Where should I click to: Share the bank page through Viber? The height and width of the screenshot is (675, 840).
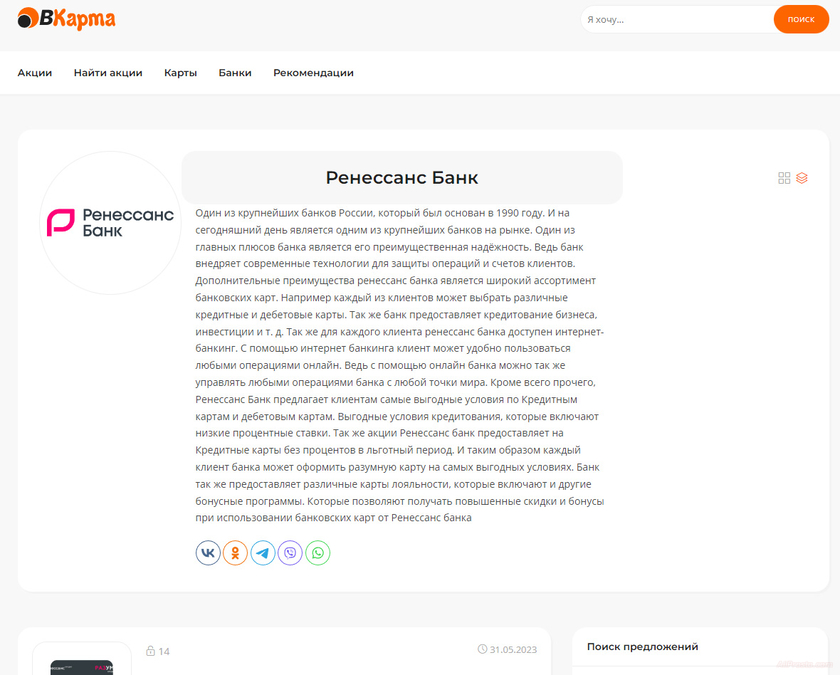click(x=290, y=552)
